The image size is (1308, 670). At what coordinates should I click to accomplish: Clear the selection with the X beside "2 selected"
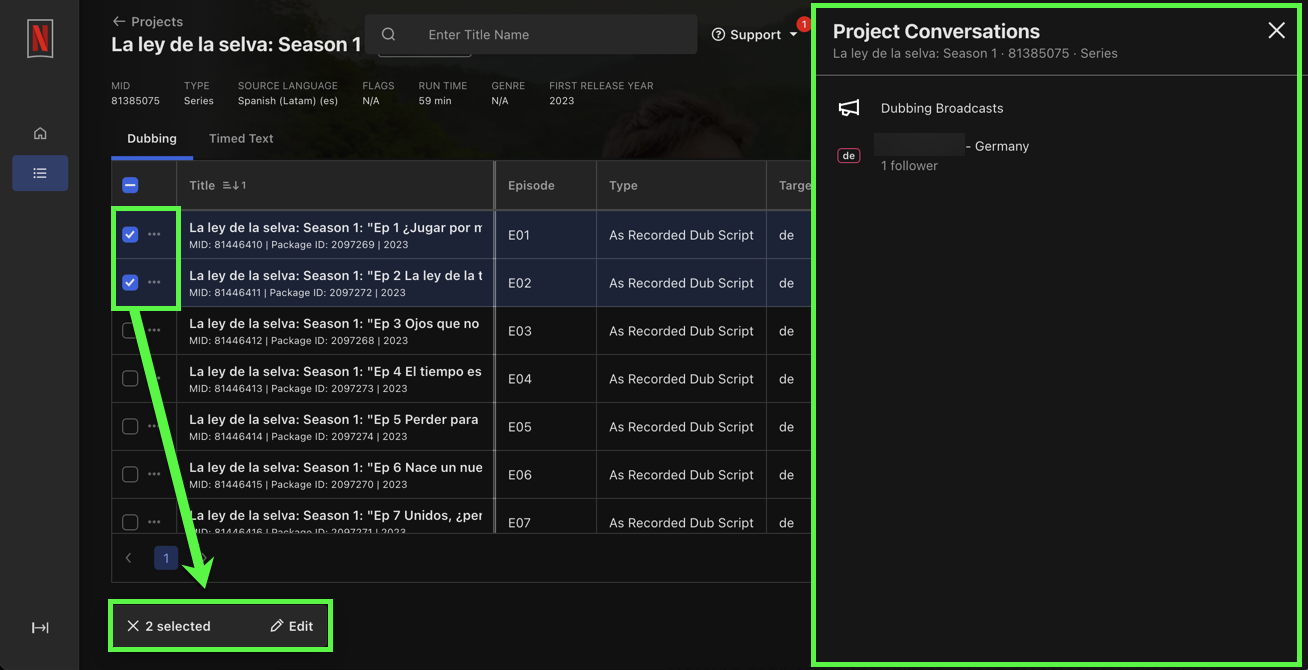point(133,626)
